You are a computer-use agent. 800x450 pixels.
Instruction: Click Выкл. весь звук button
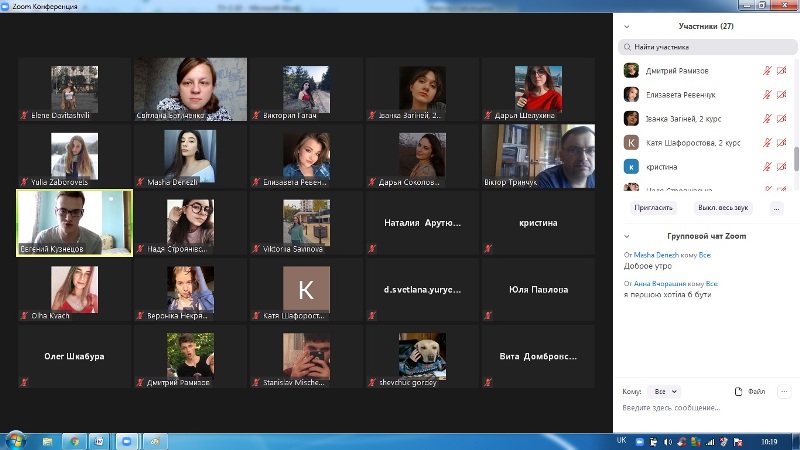click(723, 208)
